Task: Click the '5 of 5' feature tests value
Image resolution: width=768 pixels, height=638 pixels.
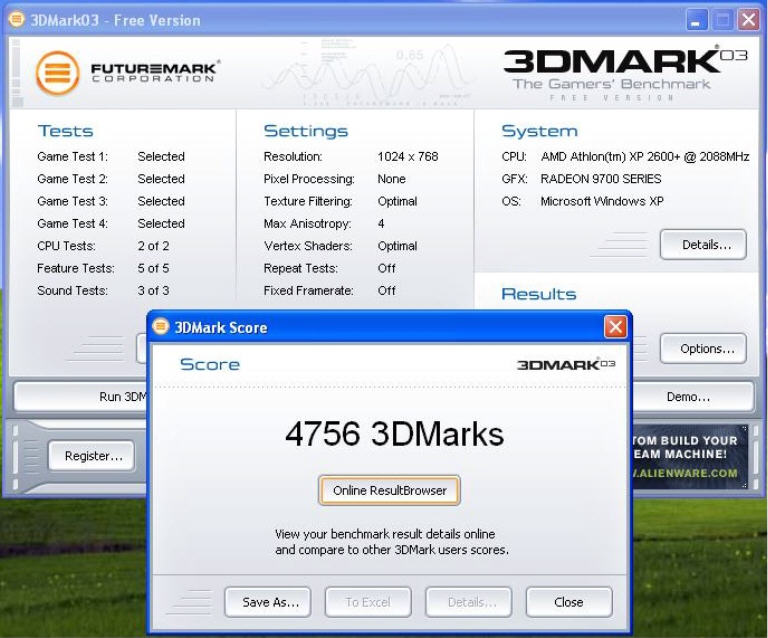Action: (x=153, y=268)
